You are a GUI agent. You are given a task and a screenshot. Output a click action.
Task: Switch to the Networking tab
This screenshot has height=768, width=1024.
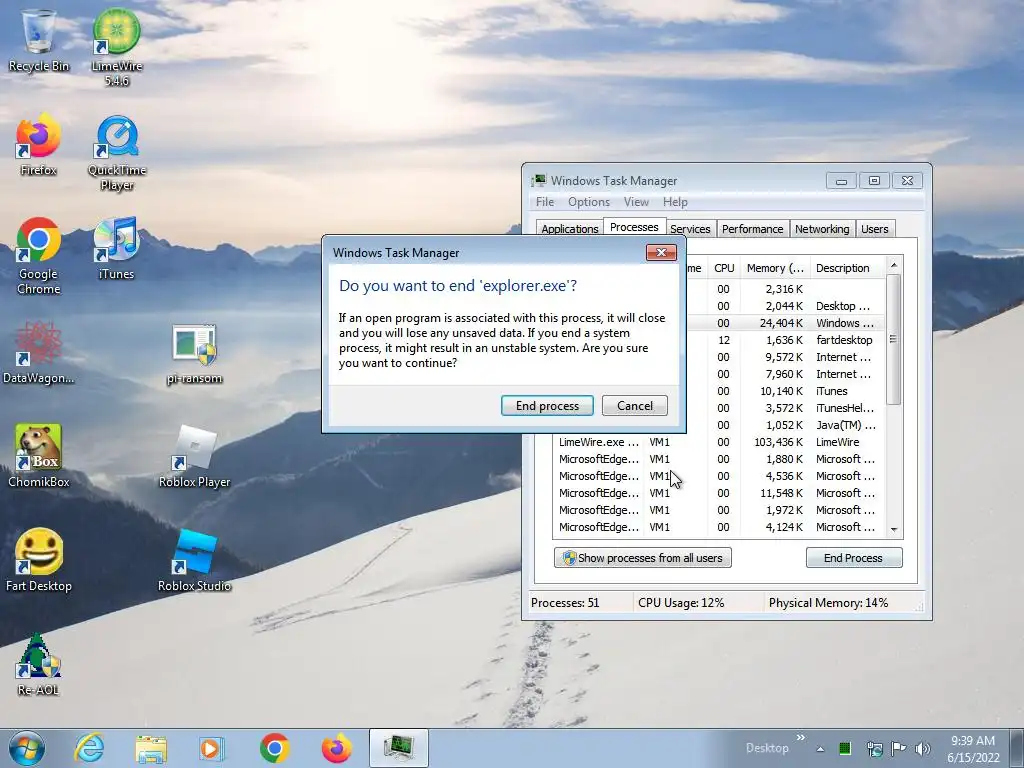tap(822, 229)
